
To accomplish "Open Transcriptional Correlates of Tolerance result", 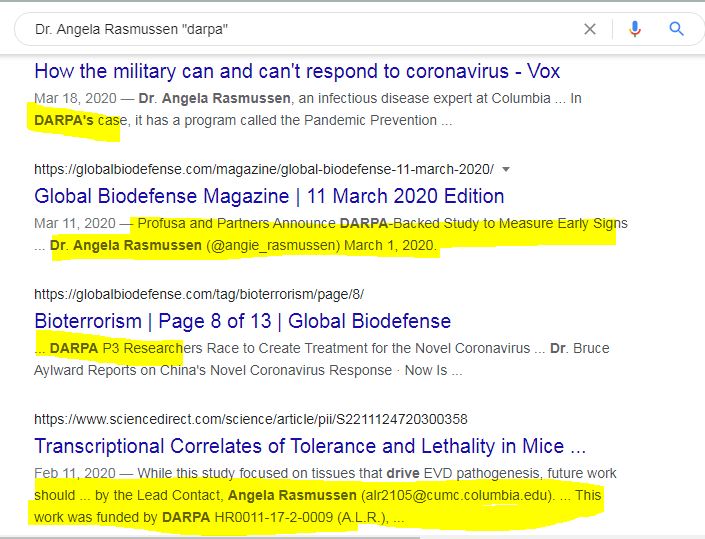I will [x=310, y=446].
